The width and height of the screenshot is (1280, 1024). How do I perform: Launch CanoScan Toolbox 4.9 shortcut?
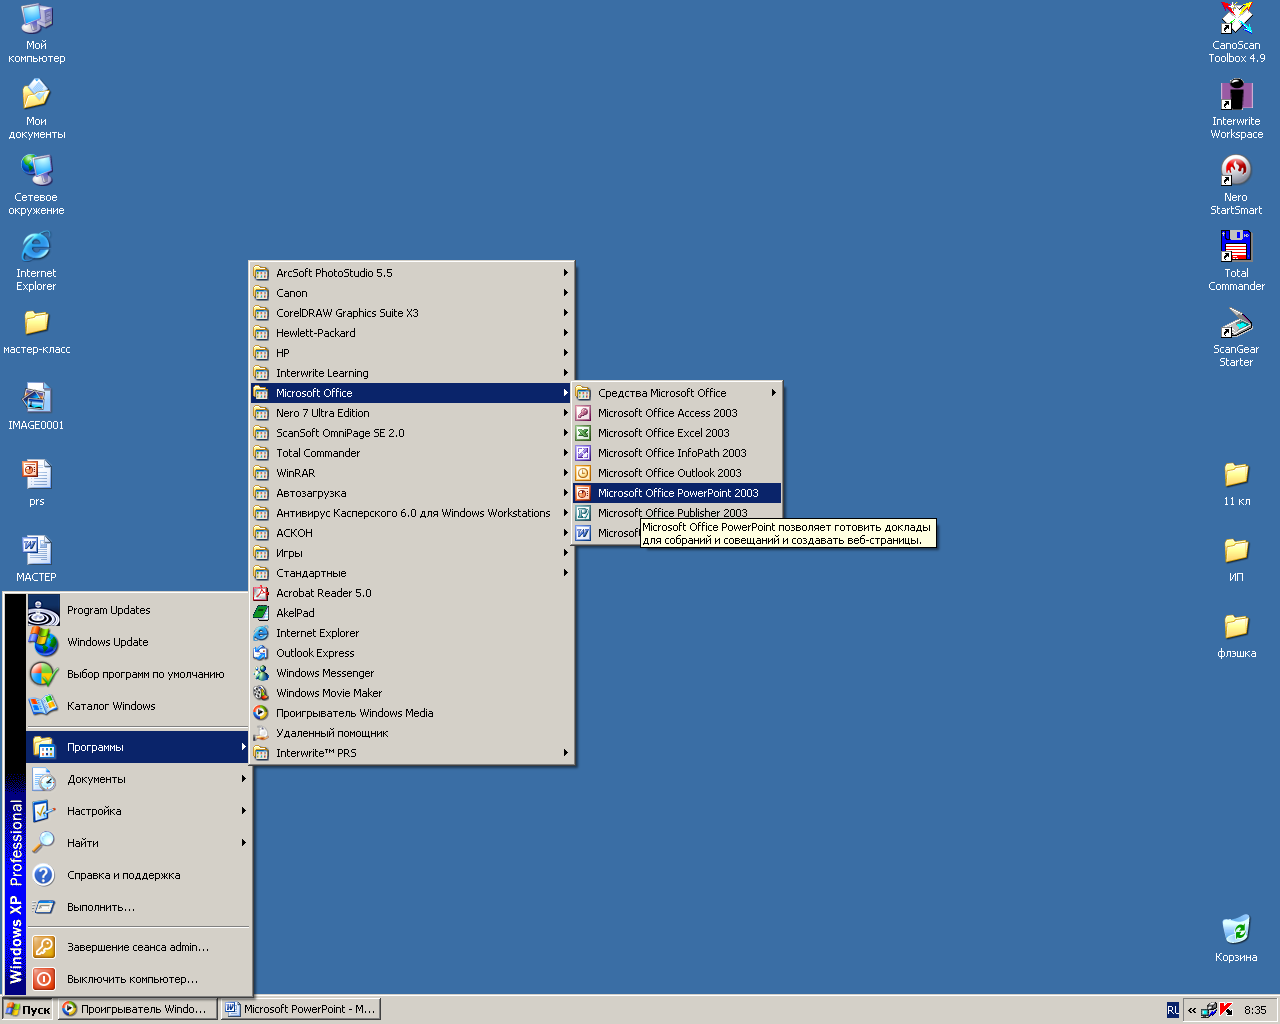pos(1236,32)
